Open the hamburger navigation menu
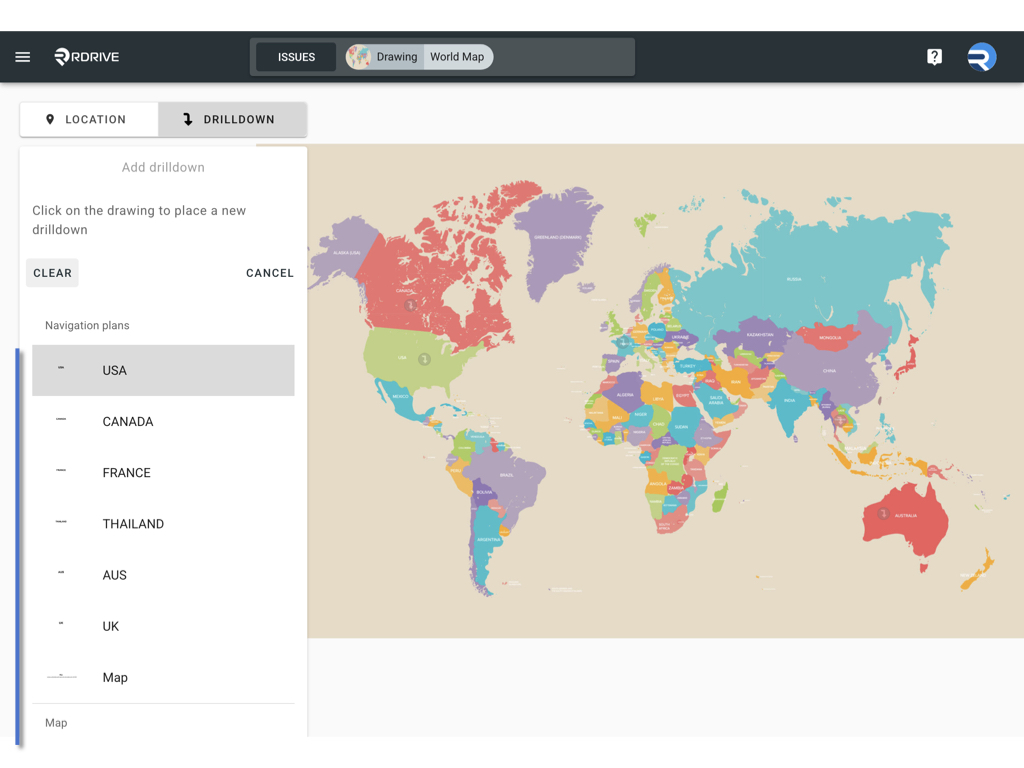The width and height of the screenshot is (1024, 768). pyautogui.click(x=22, y=57)
